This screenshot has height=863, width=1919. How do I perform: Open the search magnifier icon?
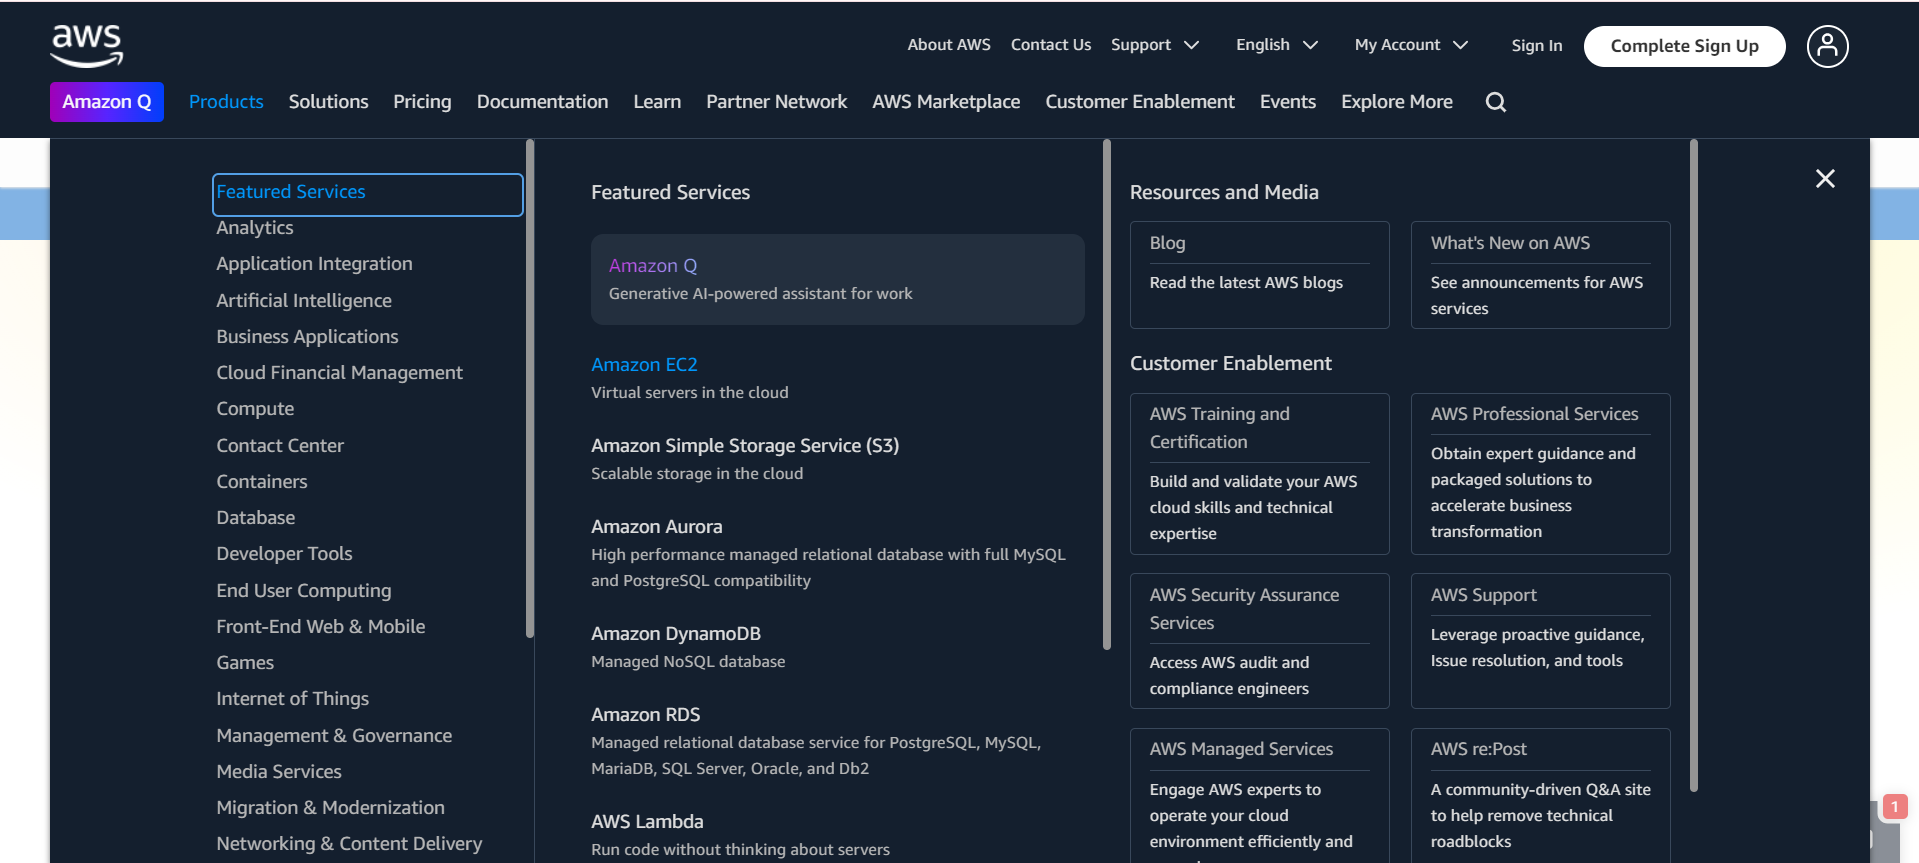(1495, 102)
